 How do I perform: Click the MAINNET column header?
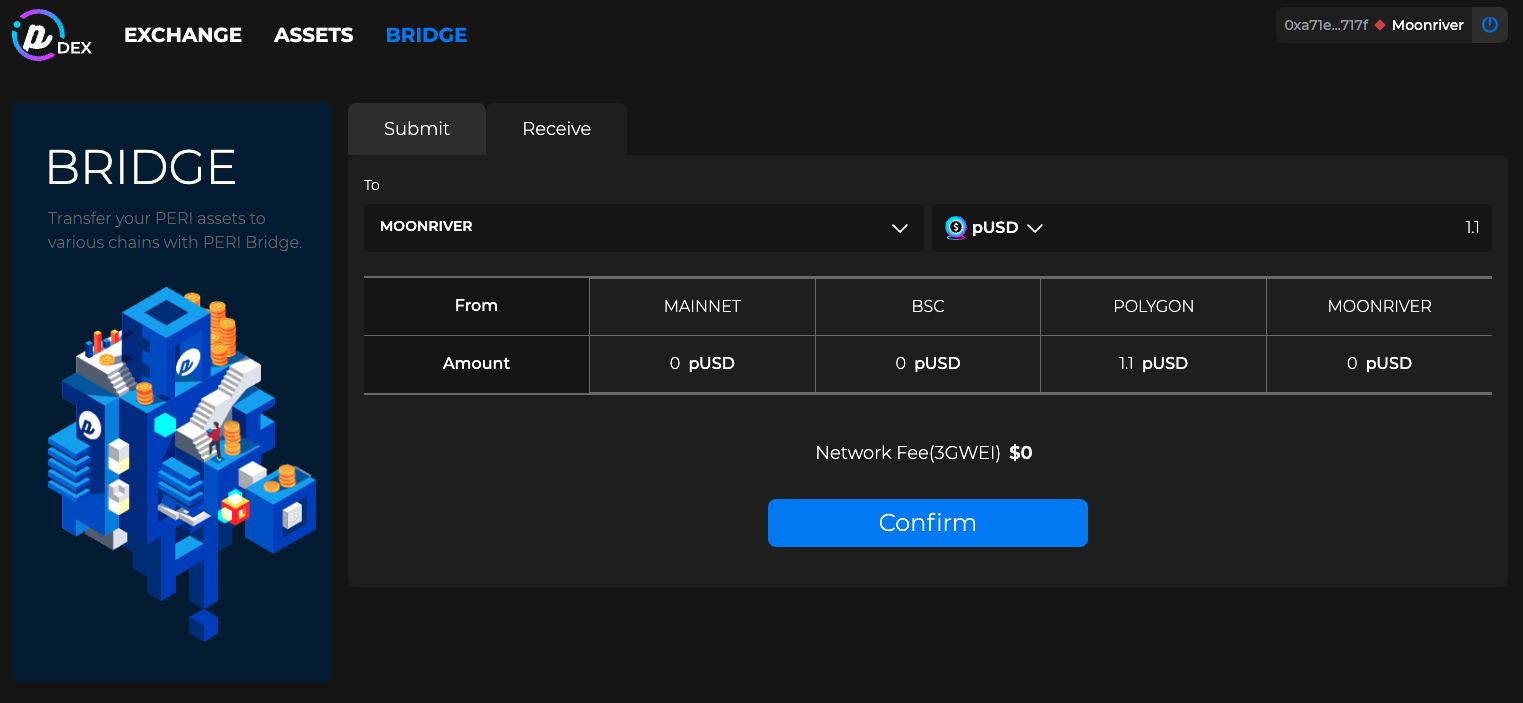(x=702, y=306)
